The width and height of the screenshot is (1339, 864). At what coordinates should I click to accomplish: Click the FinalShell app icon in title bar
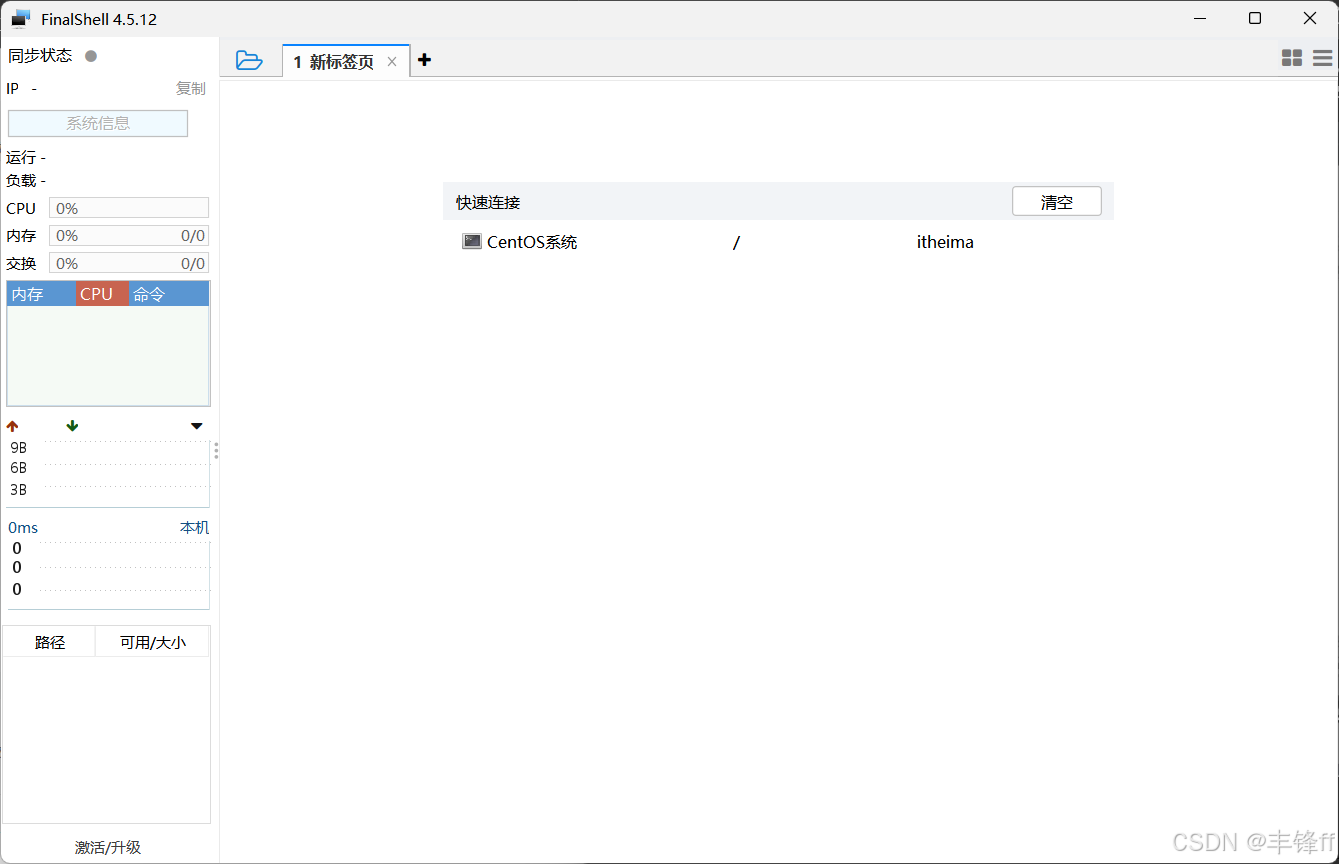coord(20,19)
